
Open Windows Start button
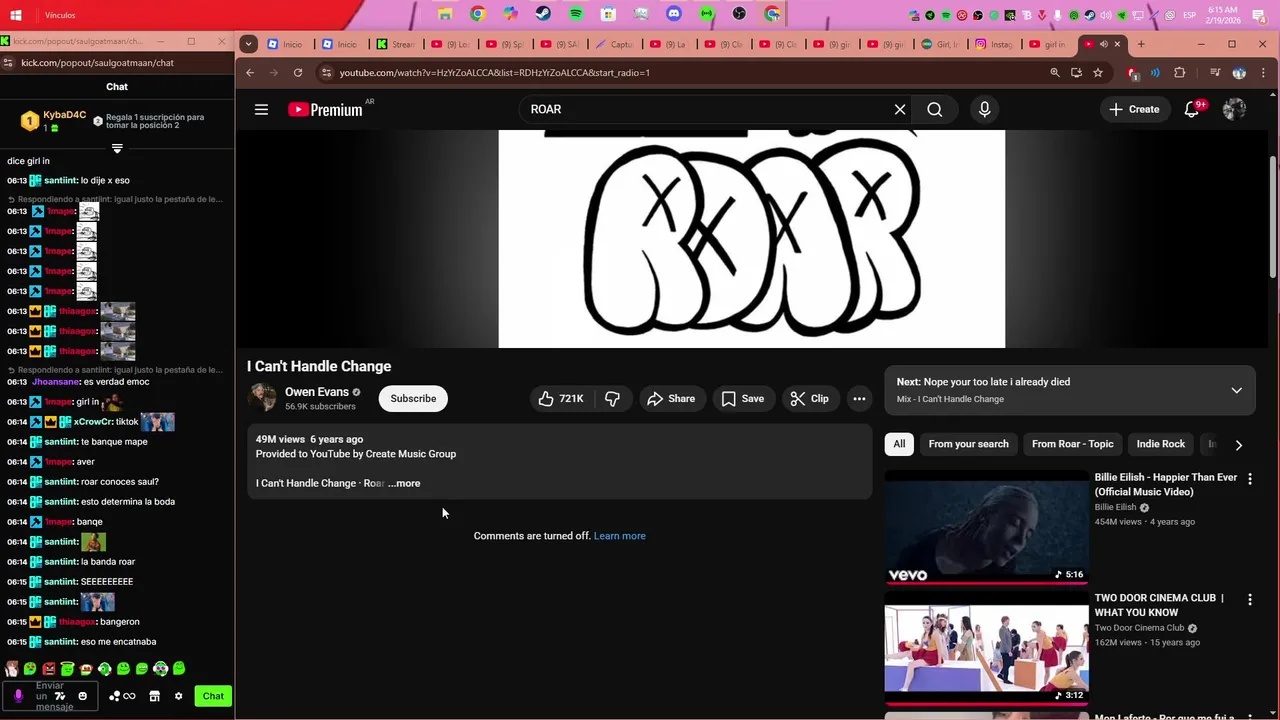[x=16, y=15]
